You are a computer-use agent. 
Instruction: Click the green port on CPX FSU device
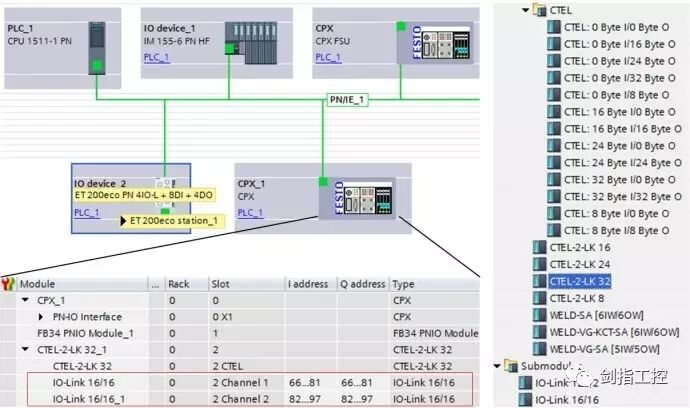pyautogui.click(x=401, y=26)
